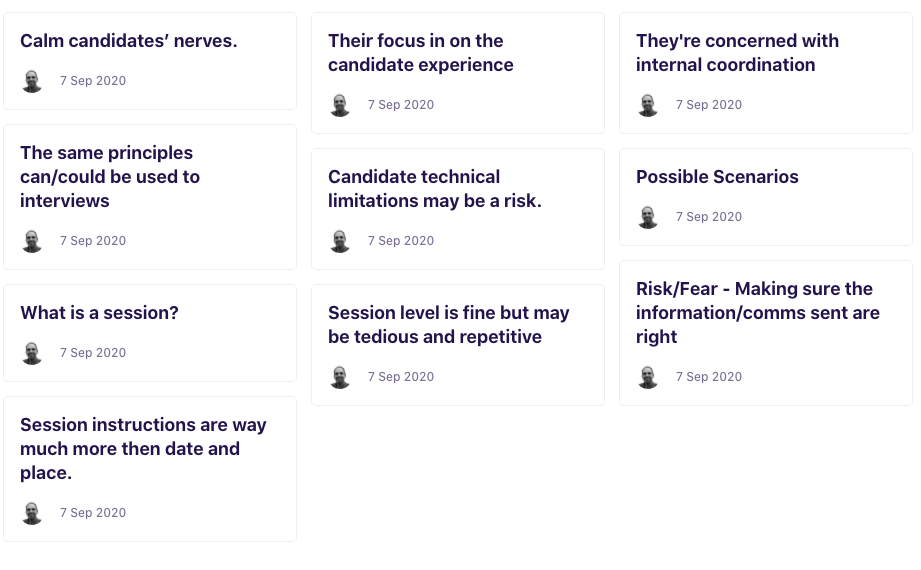The height and width of the screenshot is (570, 921).
Task: Click the date on "The same principles" card
Action: click(93, 240)
